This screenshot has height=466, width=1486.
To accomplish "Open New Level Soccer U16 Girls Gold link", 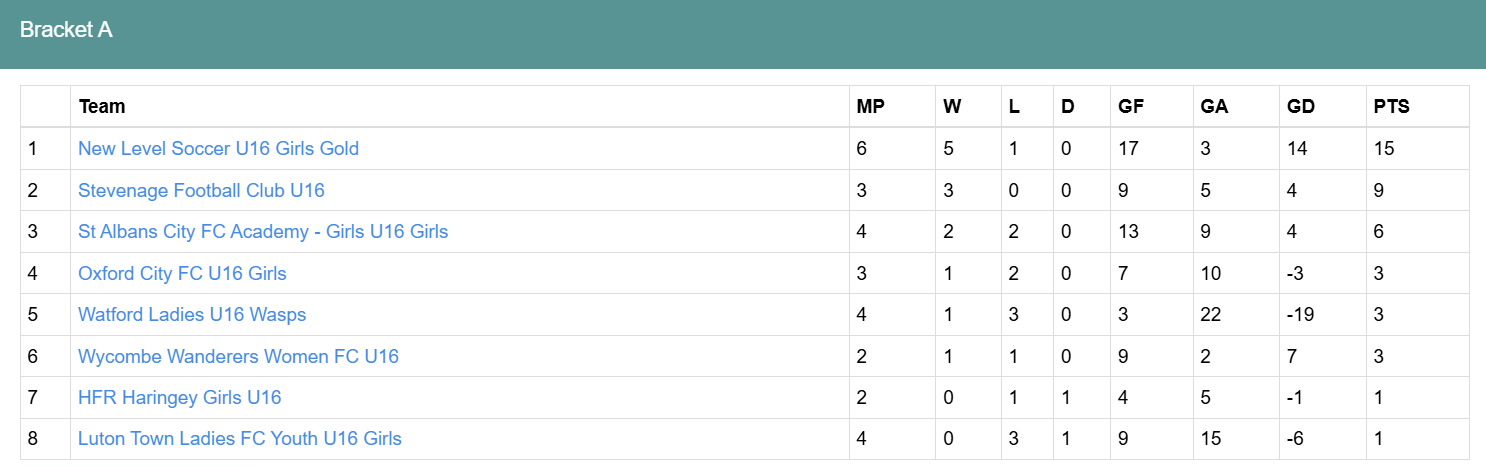I will (218, 149).
